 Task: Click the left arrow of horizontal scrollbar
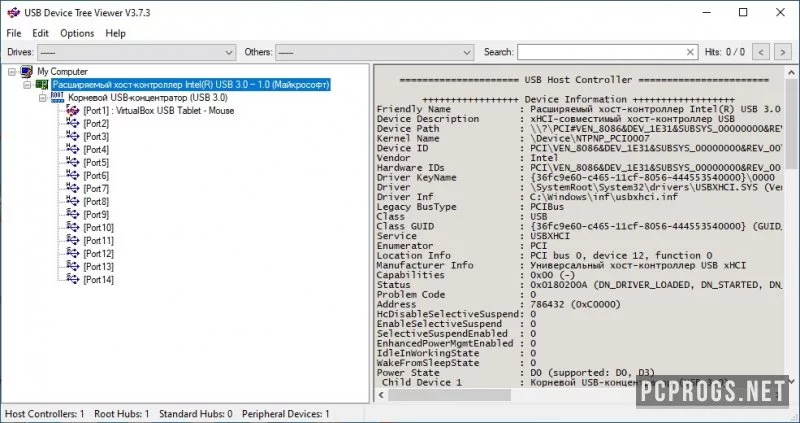pyautogui.click(x=382, y=395)
